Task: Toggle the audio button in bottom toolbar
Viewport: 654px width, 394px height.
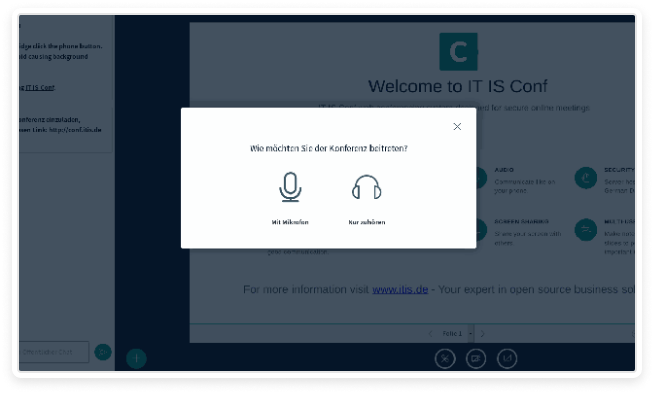Action: coord(445,359)
